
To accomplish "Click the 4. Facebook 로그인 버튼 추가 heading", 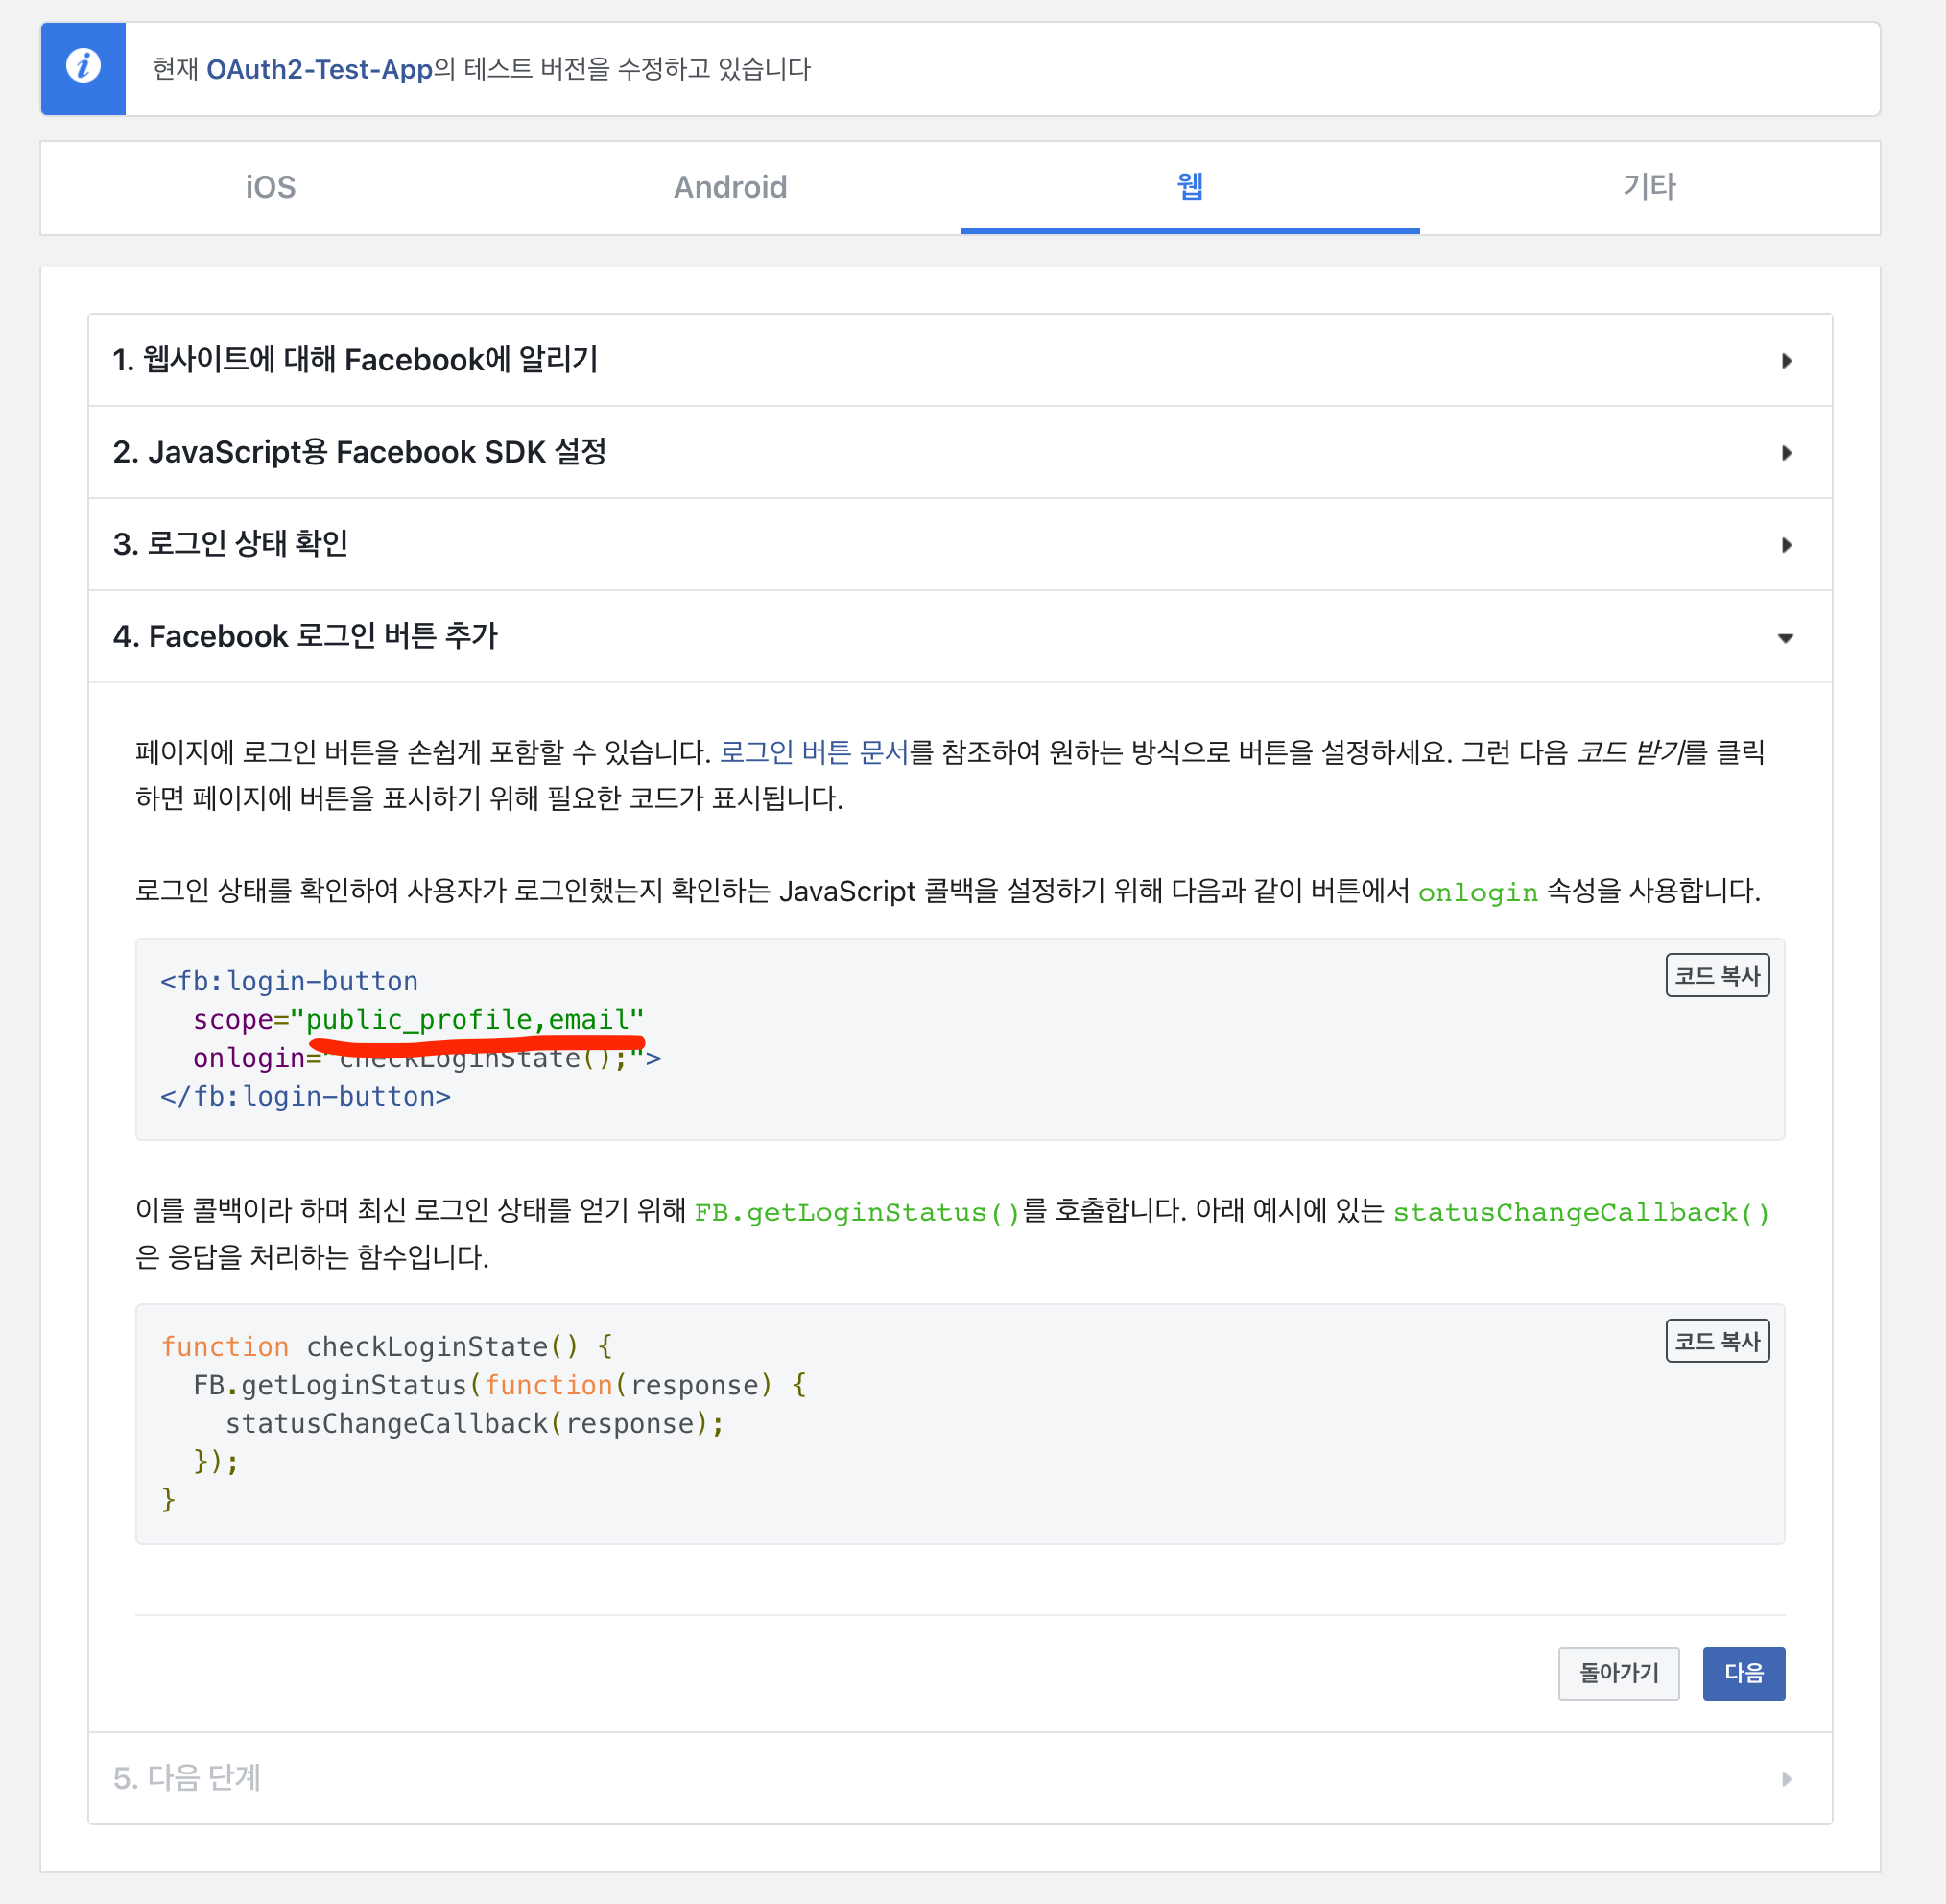I will click(x=305, y=636).
